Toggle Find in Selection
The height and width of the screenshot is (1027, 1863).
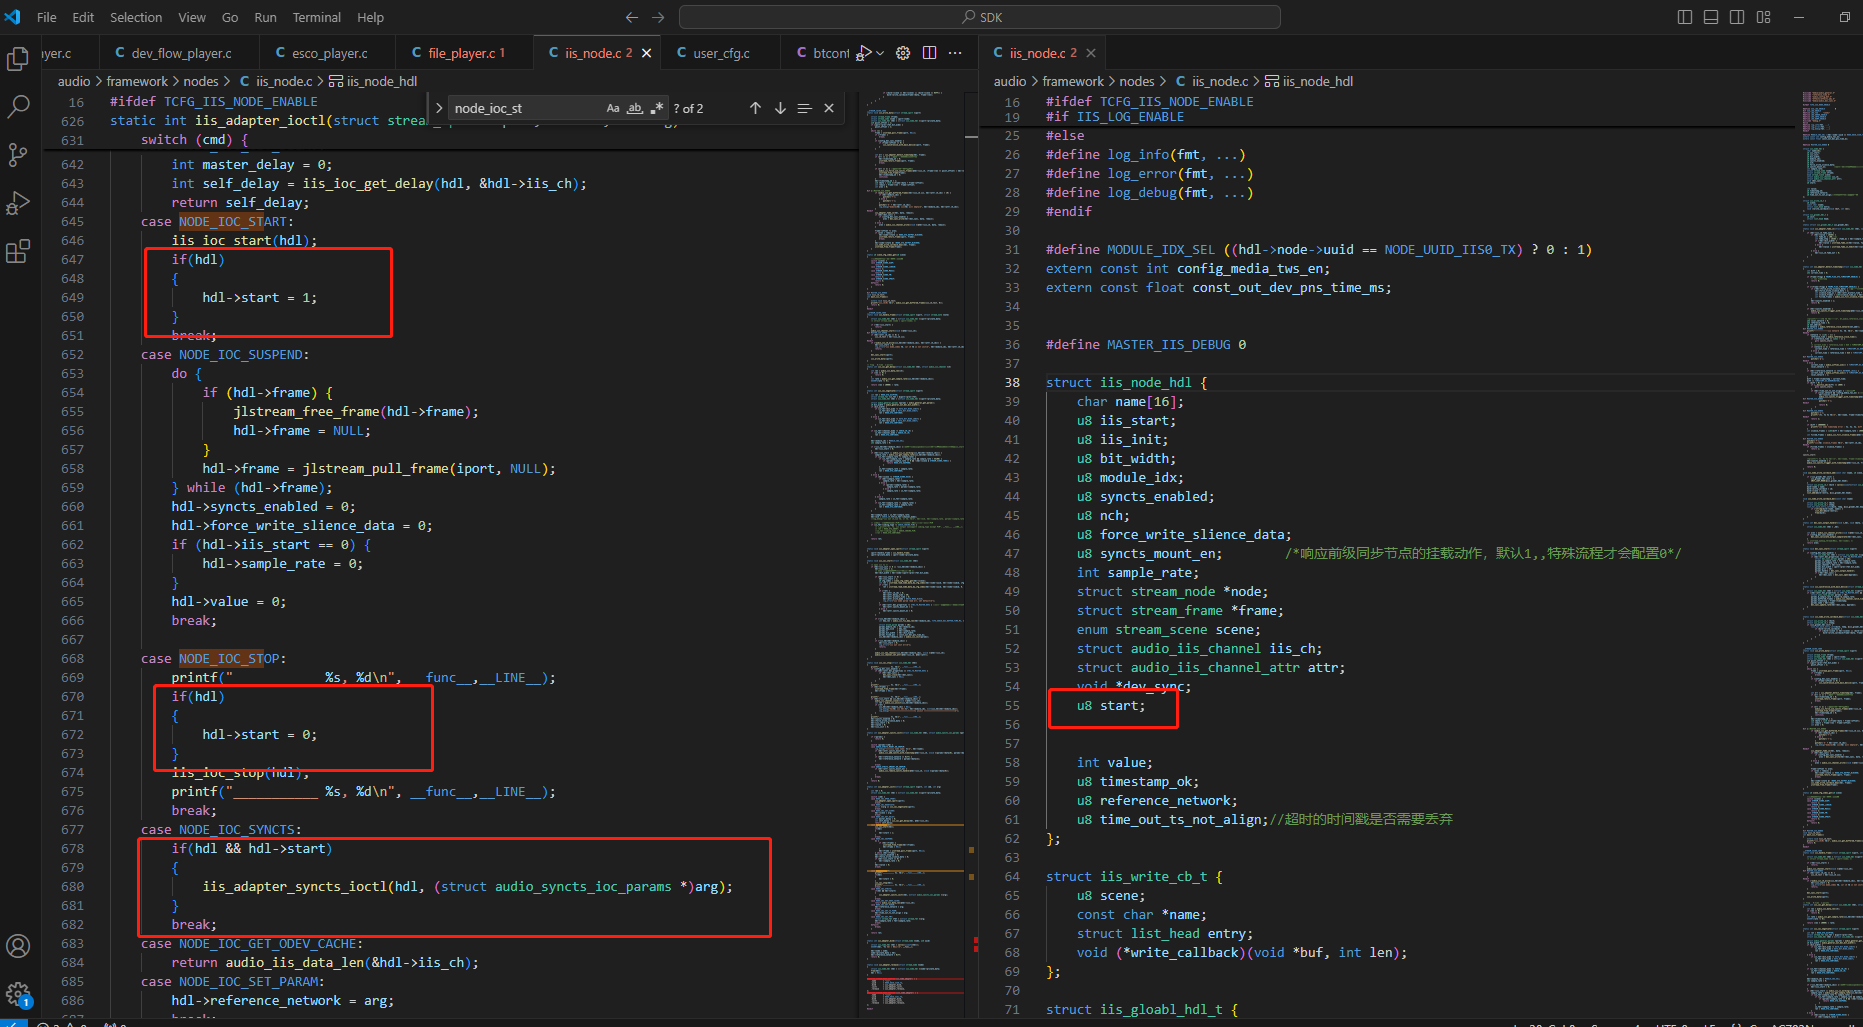(804, 108)
